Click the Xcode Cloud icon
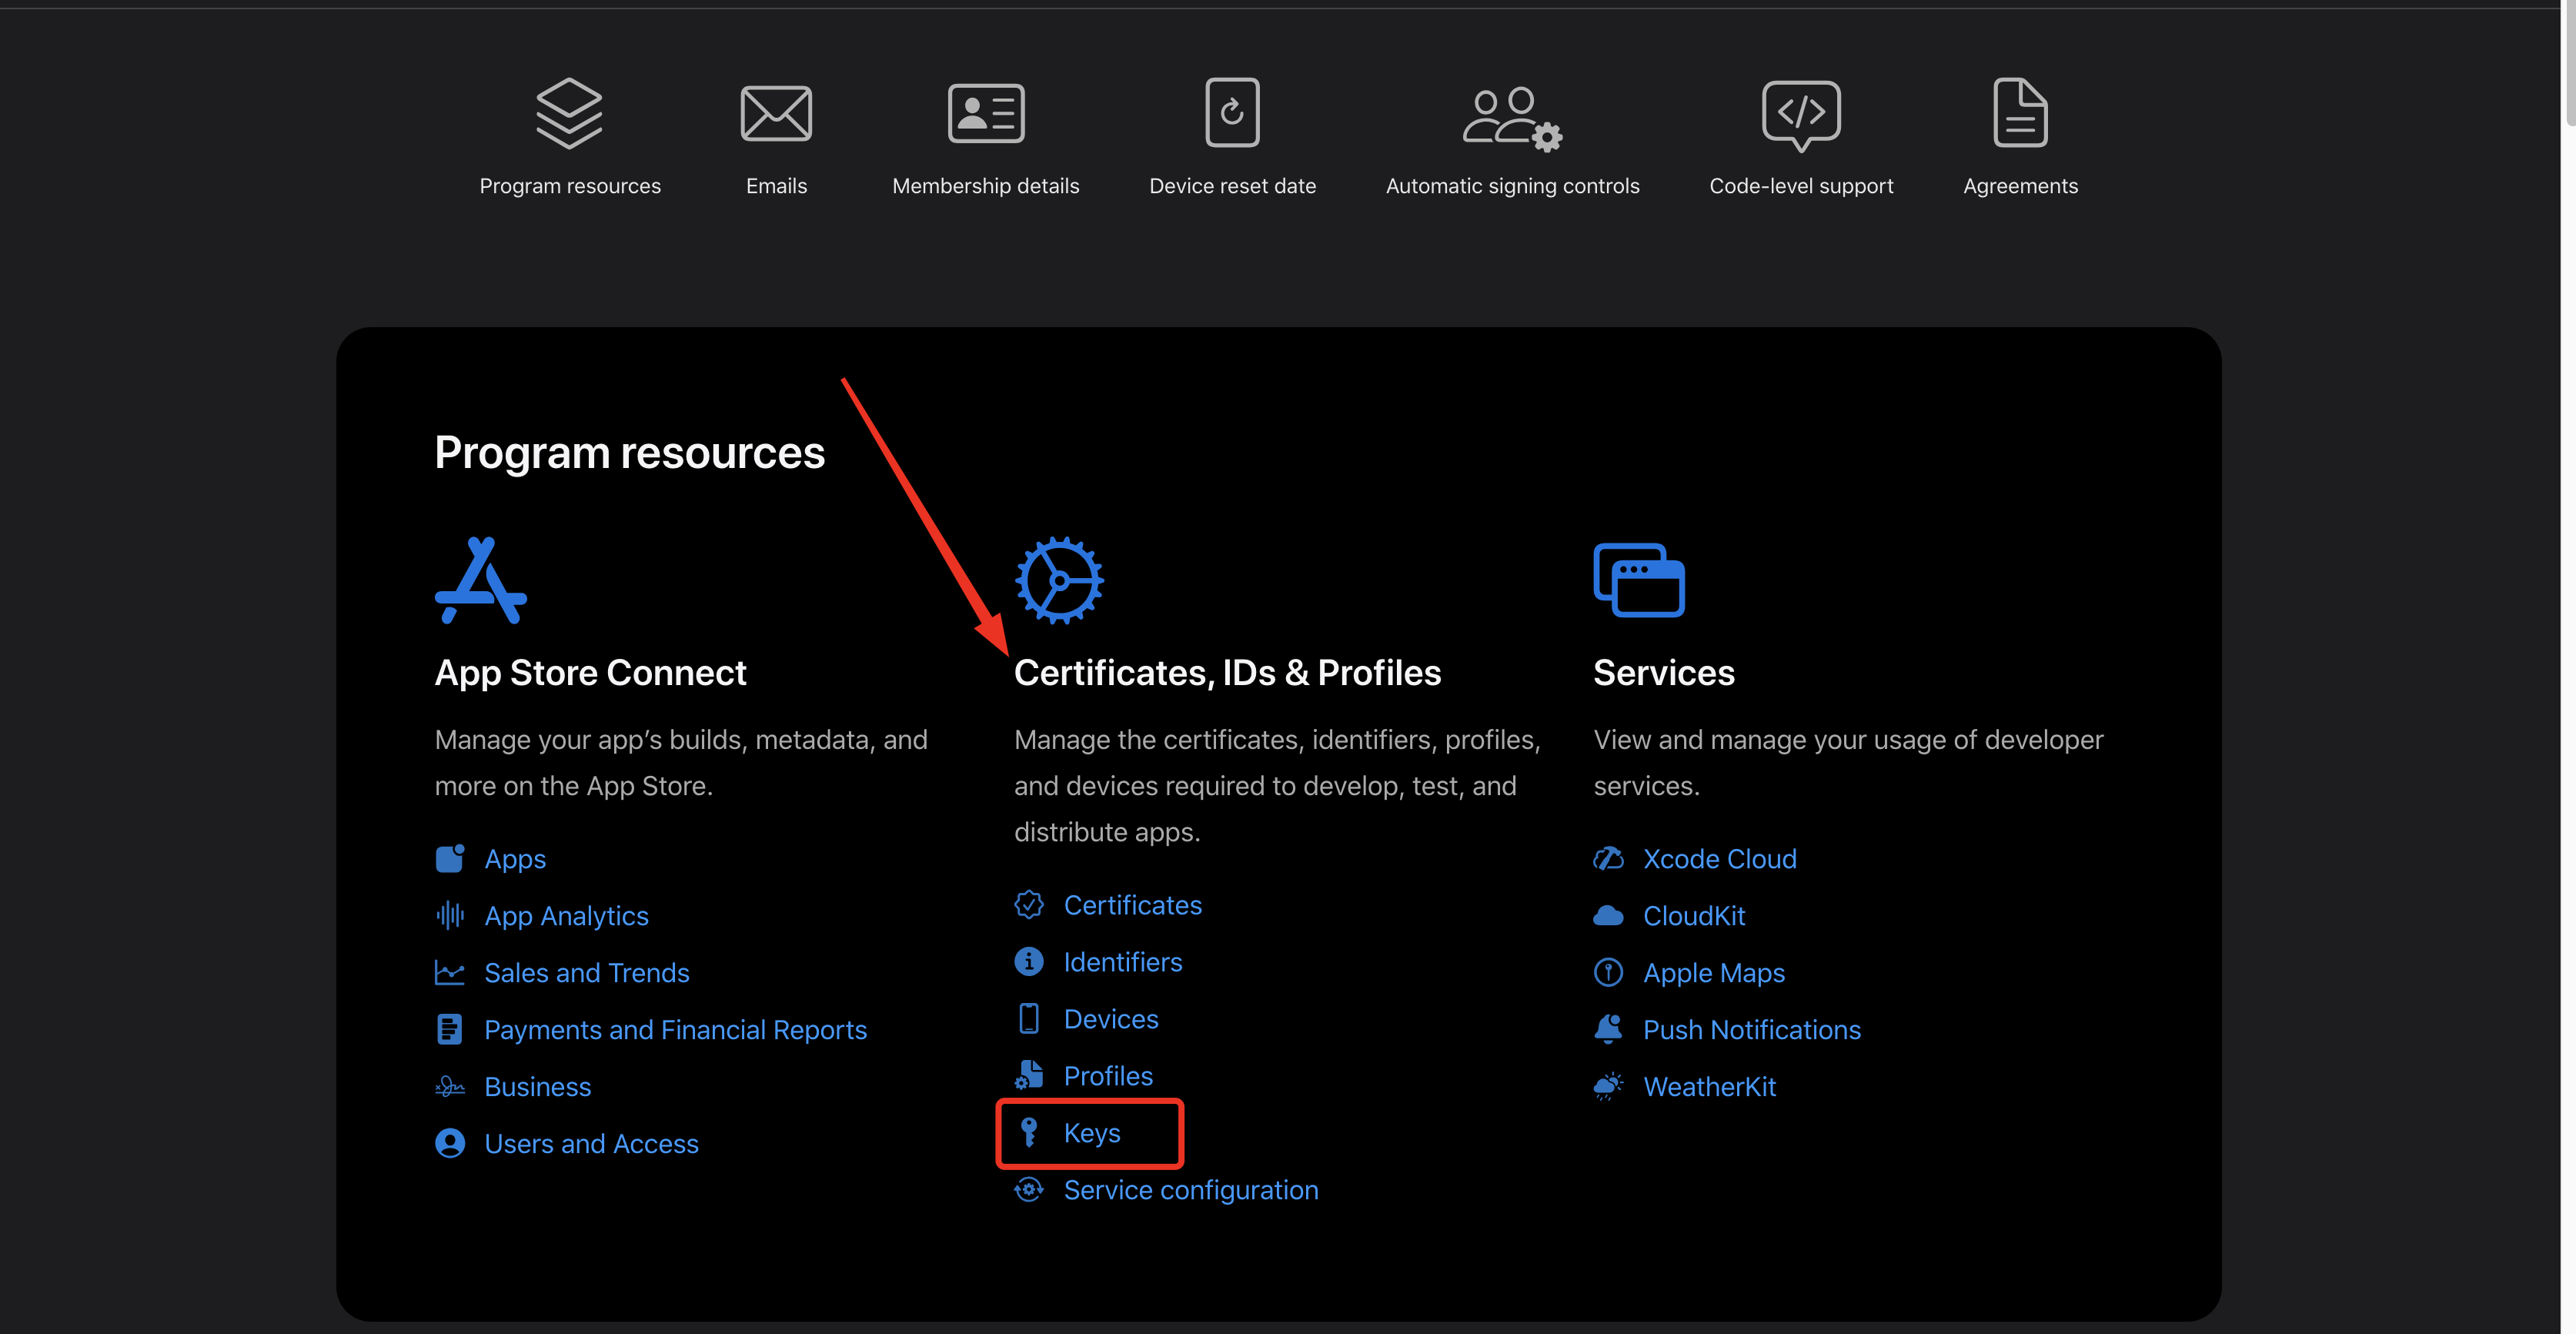Image resolution: width=2576 pixels, height=1334 pixels. pyautogui.click(x=1608, y=858)
